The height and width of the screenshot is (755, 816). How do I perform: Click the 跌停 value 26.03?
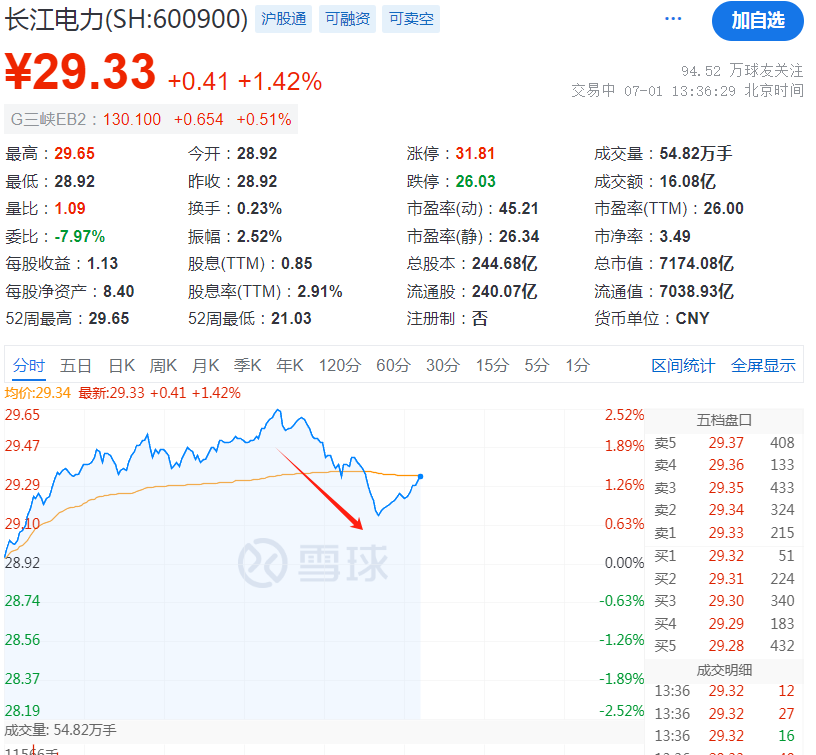click(475, 181)
